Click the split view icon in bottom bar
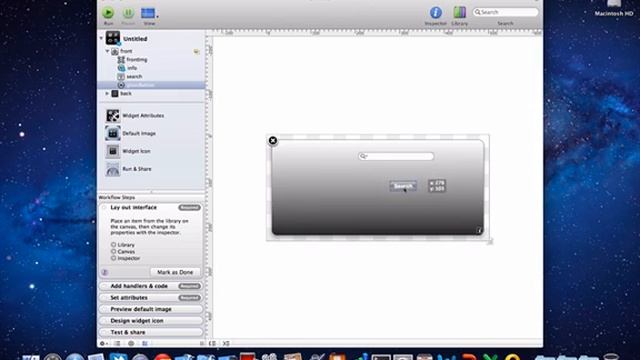The image size is (640, 360). click(212, 344)
